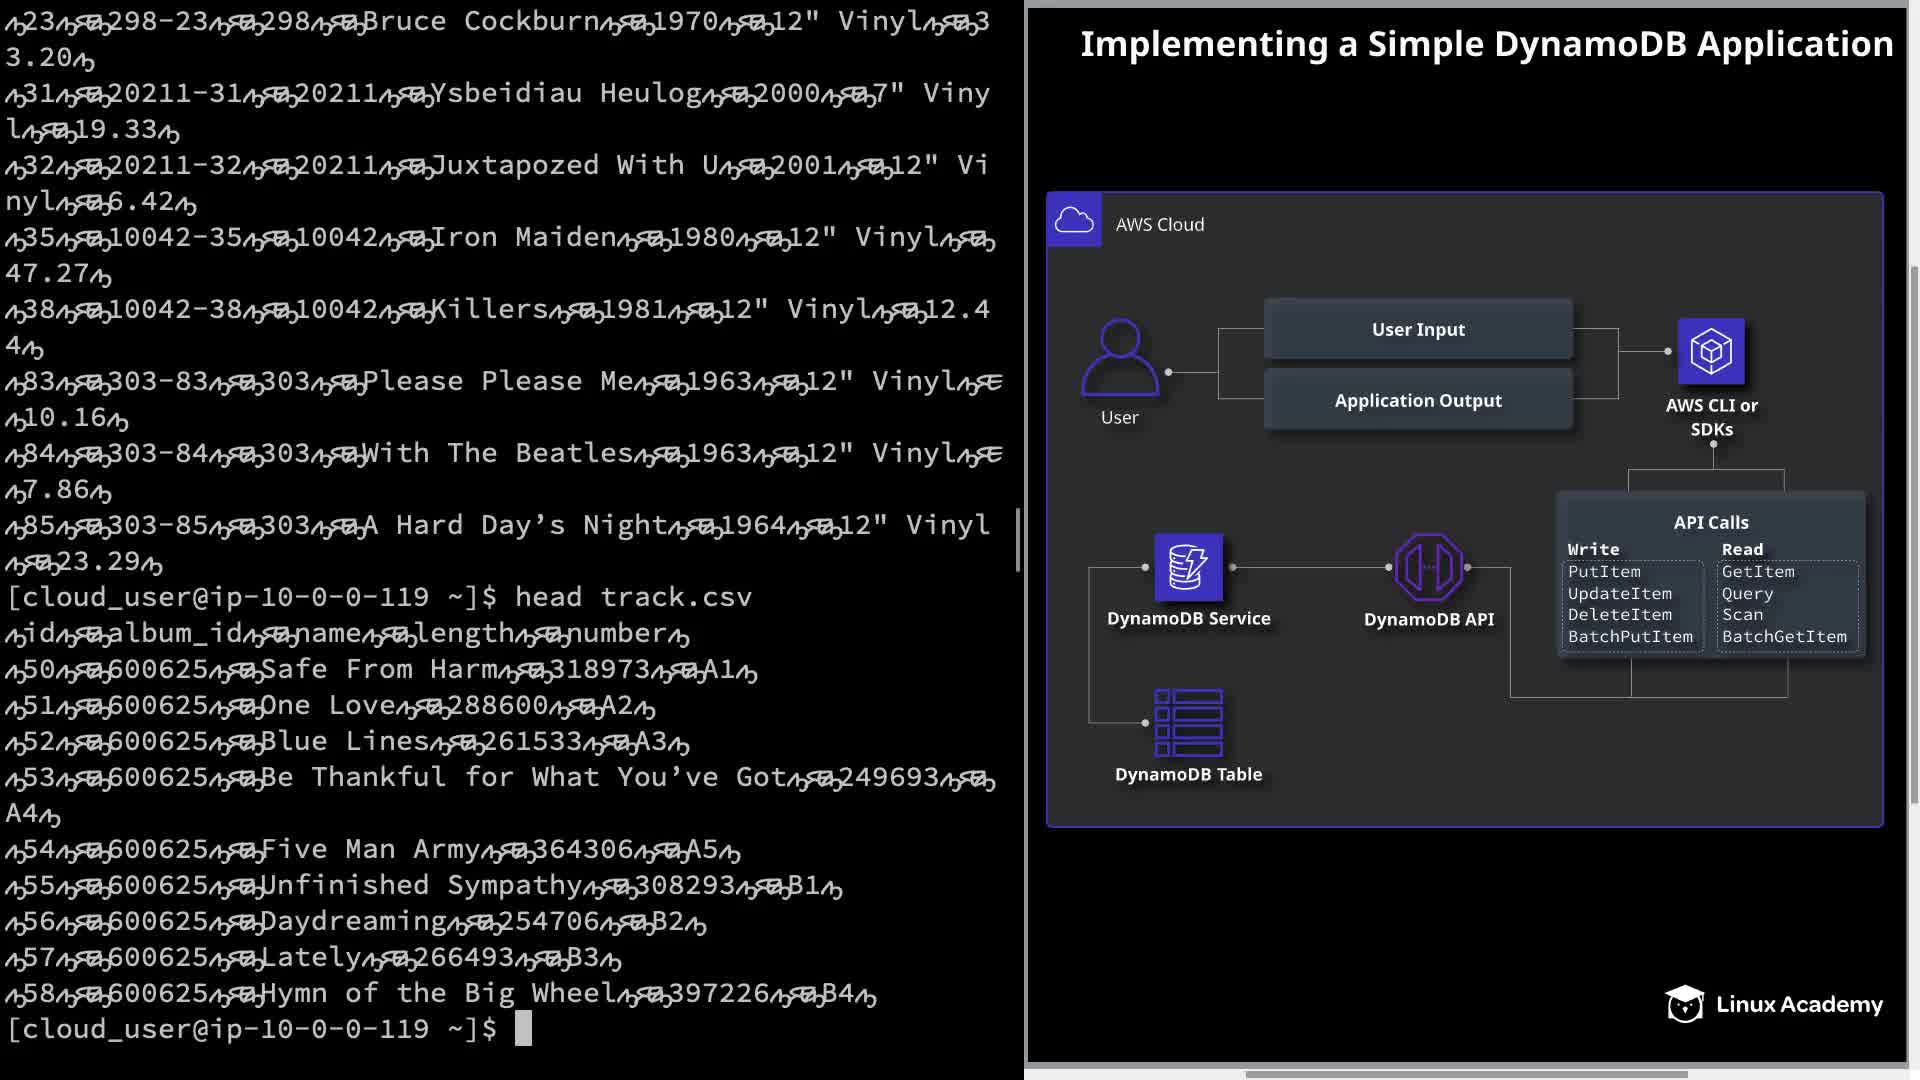Click the Application Output box
This screenshot has height=1080, width=1920.
click(1418, 400)
